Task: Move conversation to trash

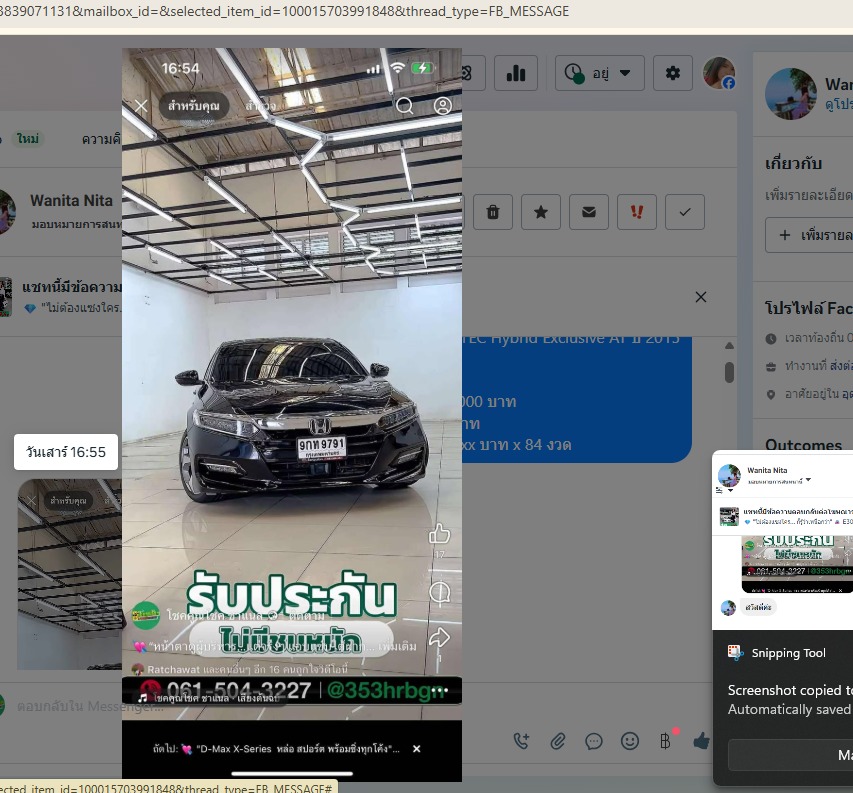Action: click(x=493, y=212)
